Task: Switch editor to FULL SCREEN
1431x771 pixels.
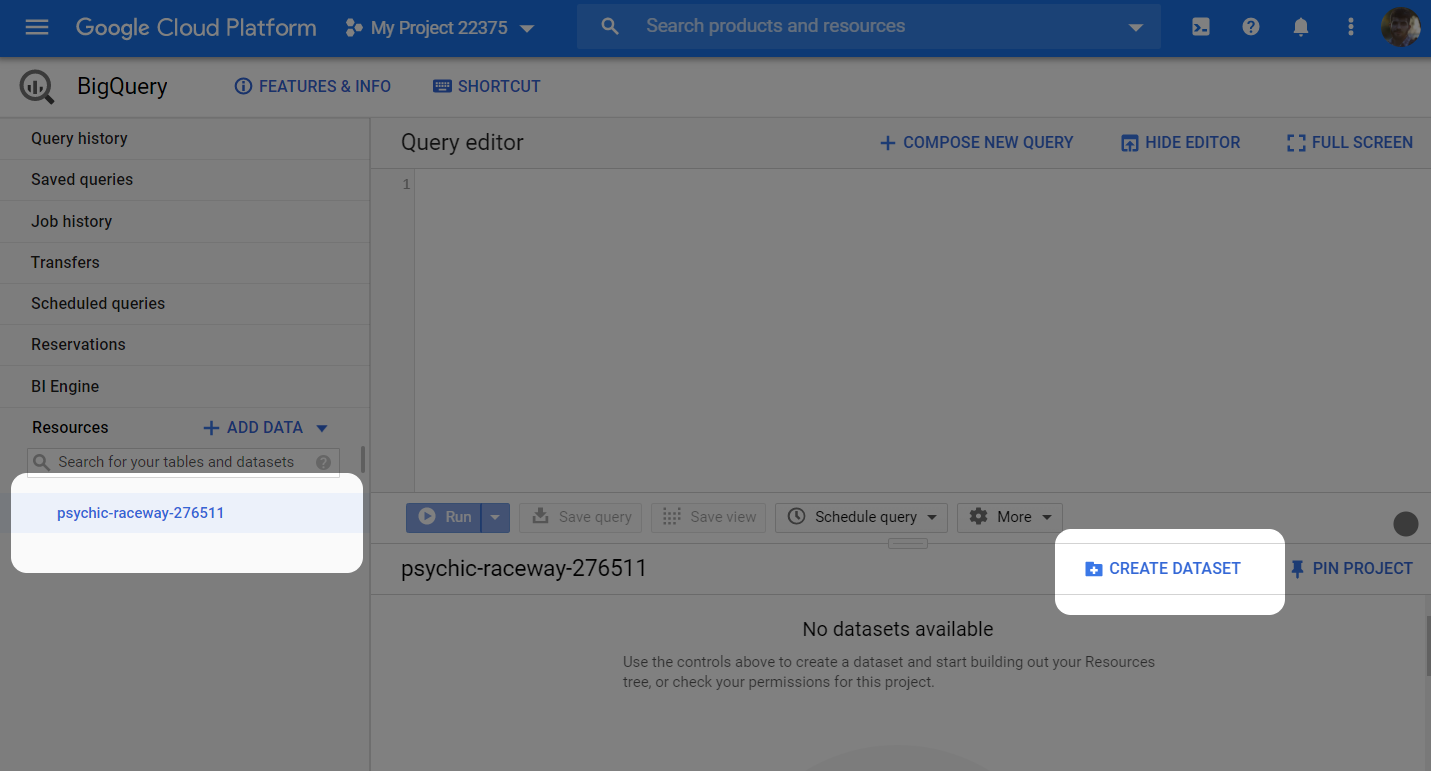Action: point(1350,143)
